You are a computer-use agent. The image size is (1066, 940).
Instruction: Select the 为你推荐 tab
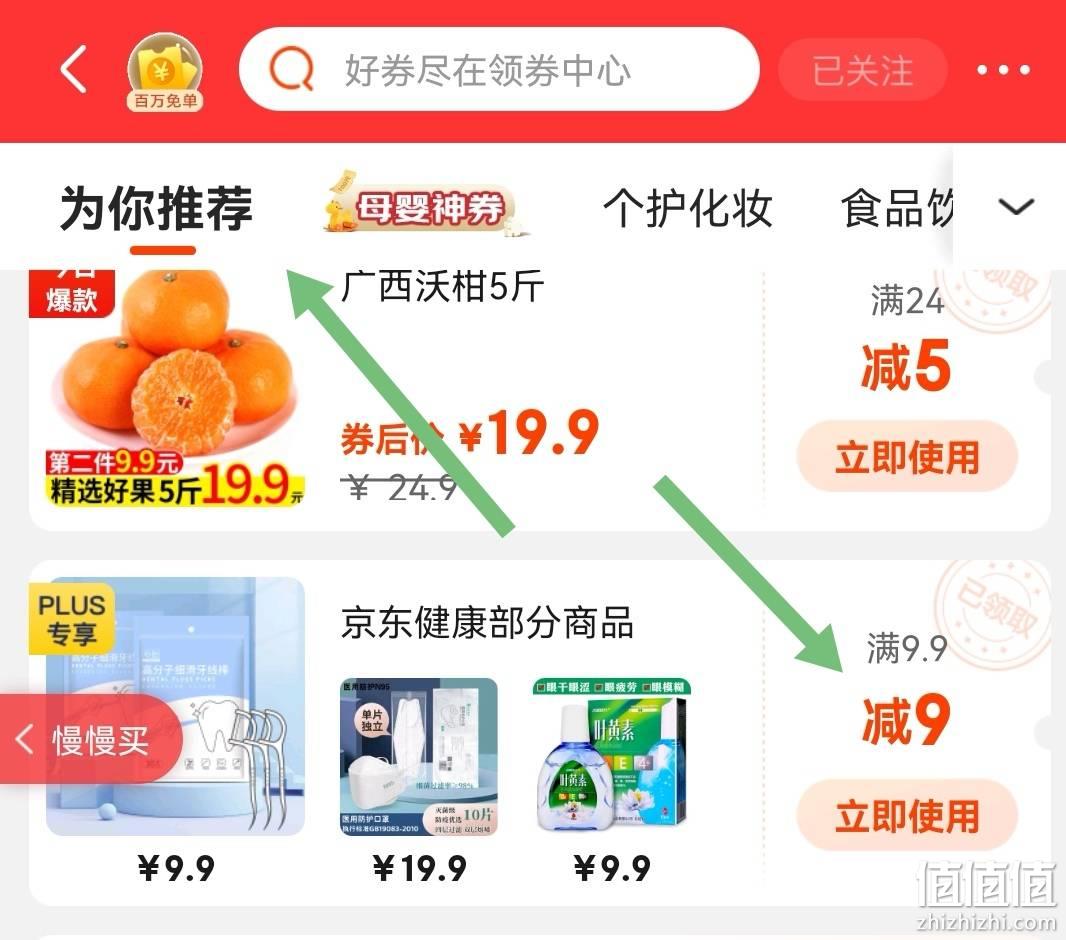[157, 209]
